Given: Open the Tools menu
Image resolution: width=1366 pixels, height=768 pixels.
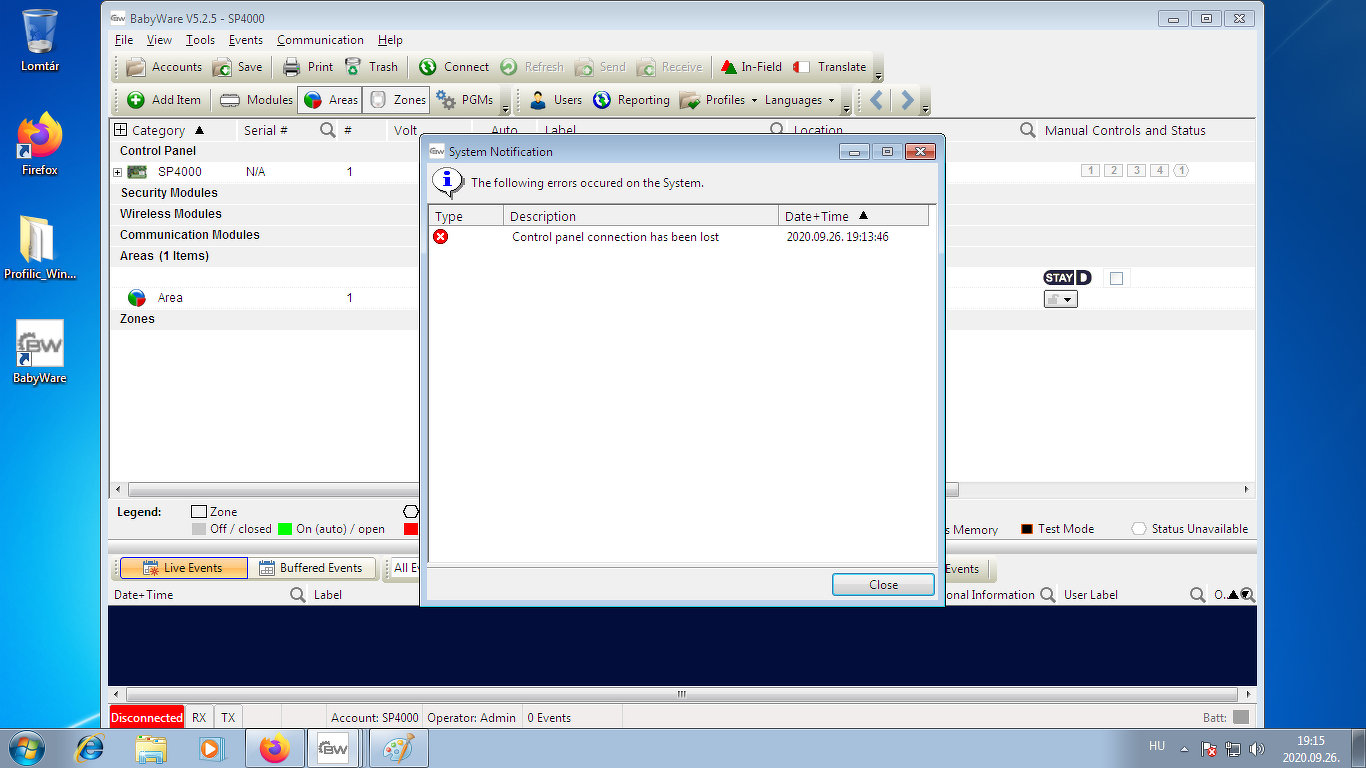Looking at the screenshot, I should click(x=200, y=40).
